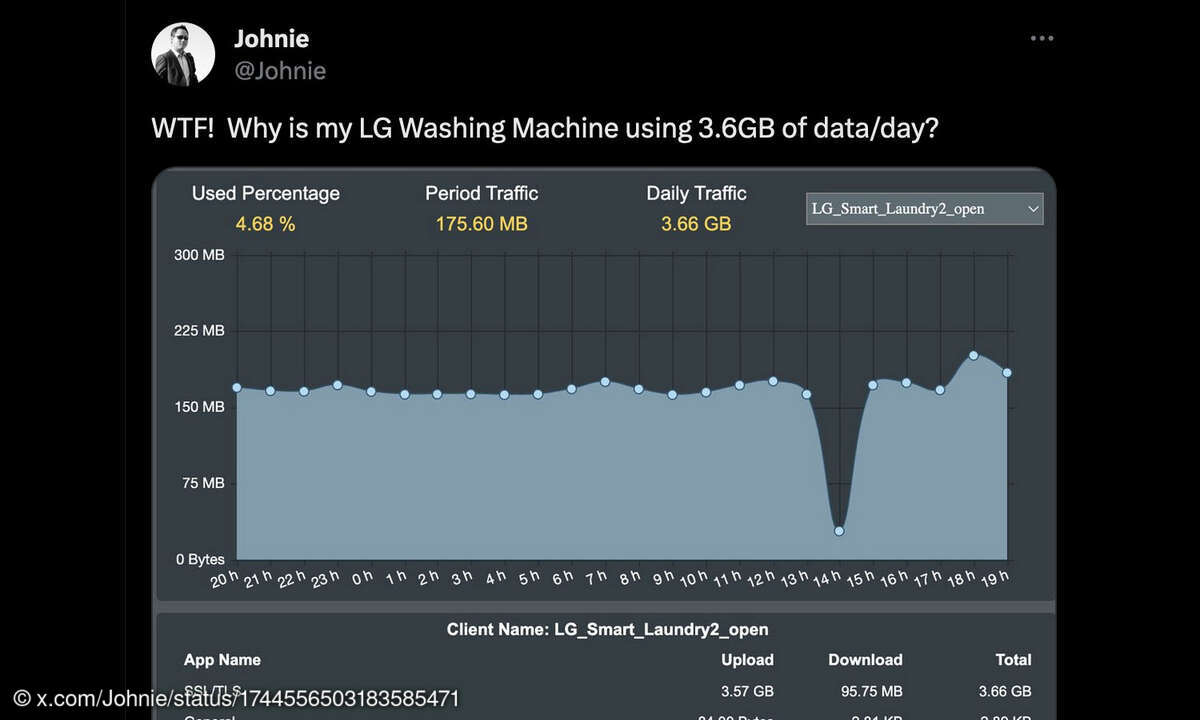Click the tweet text about LG Washing Machine
The width and height of the screenshot is (1200, 720).
coord(545,130)
